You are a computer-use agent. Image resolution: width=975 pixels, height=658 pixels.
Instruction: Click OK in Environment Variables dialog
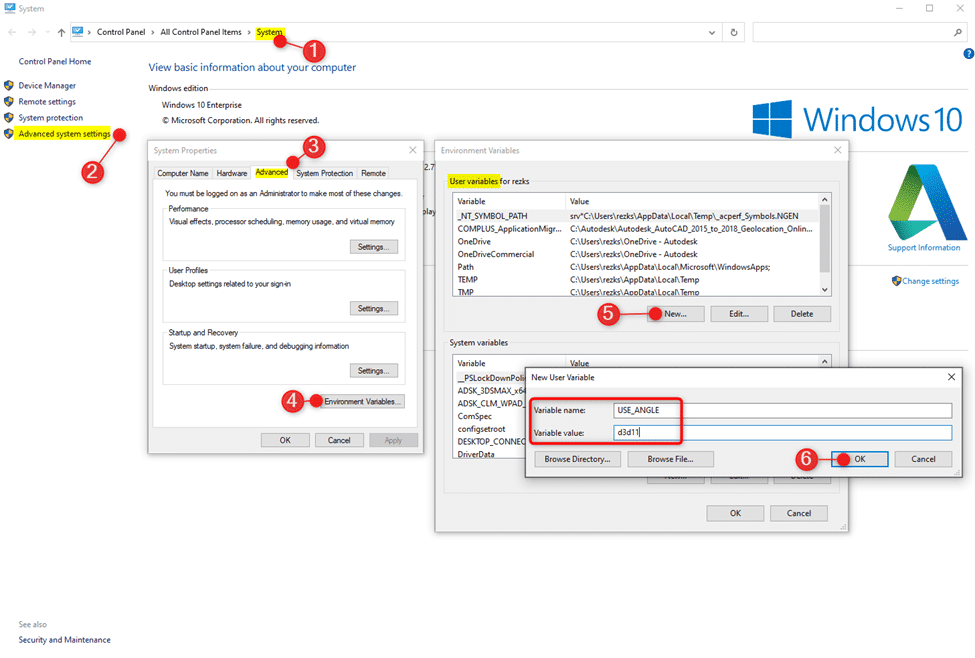736,514
